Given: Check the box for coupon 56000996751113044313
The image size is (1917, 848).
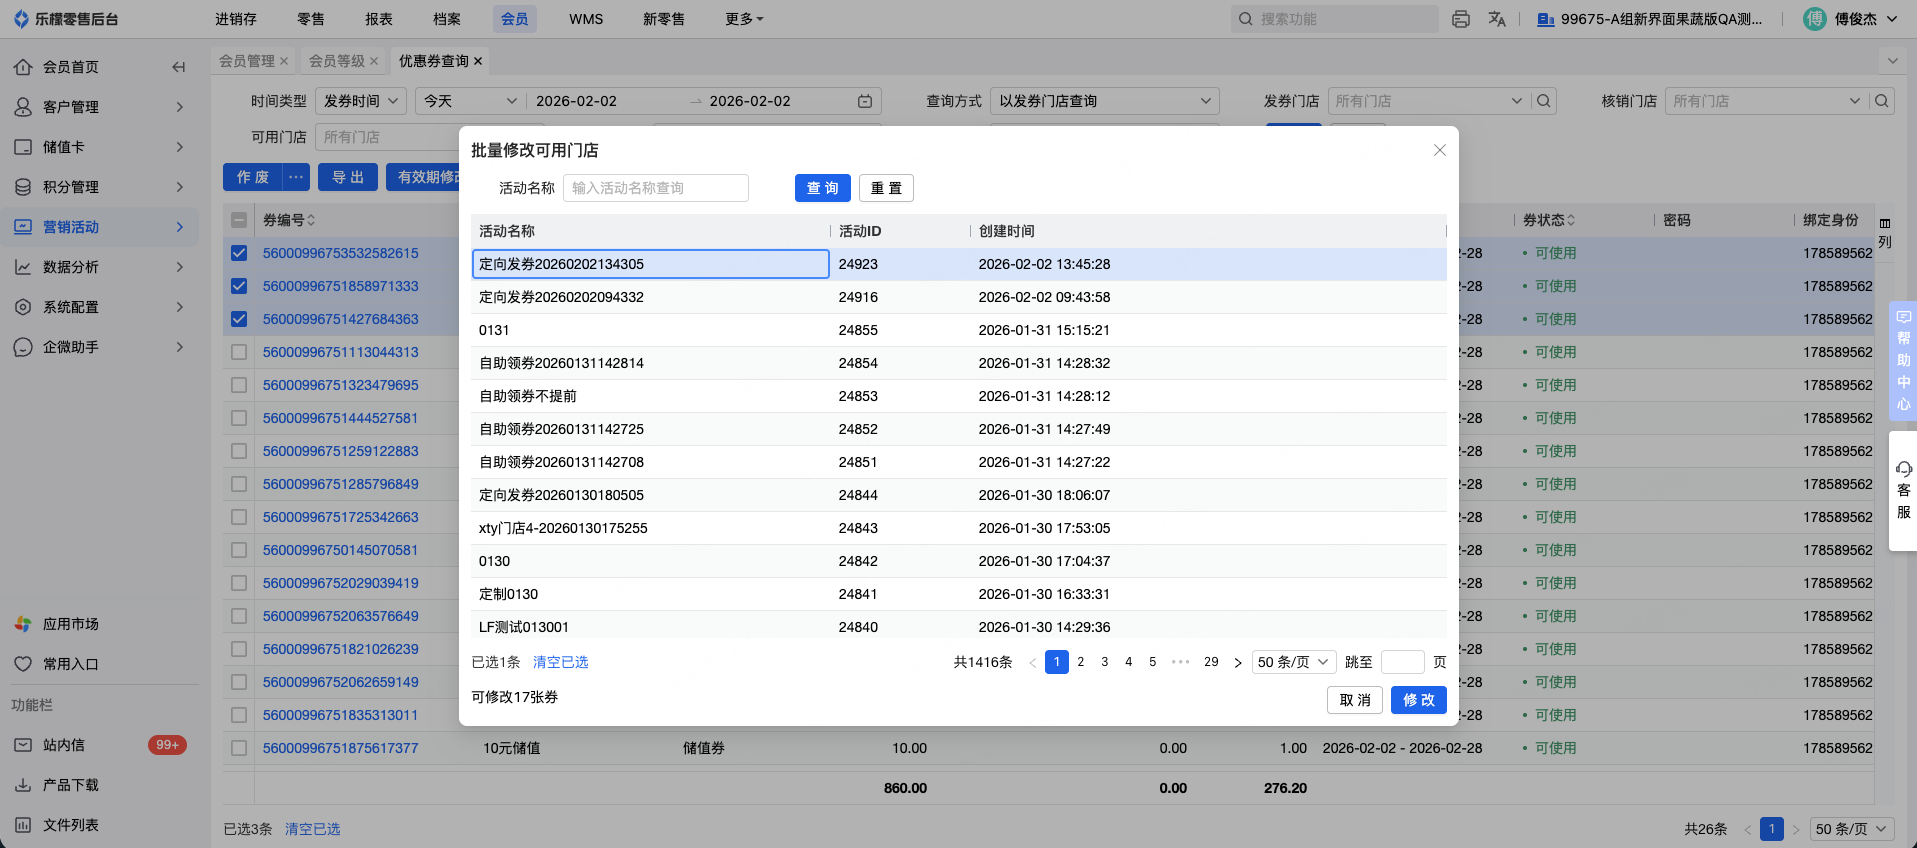Looking at the screenshot, I should coord(239,352).
